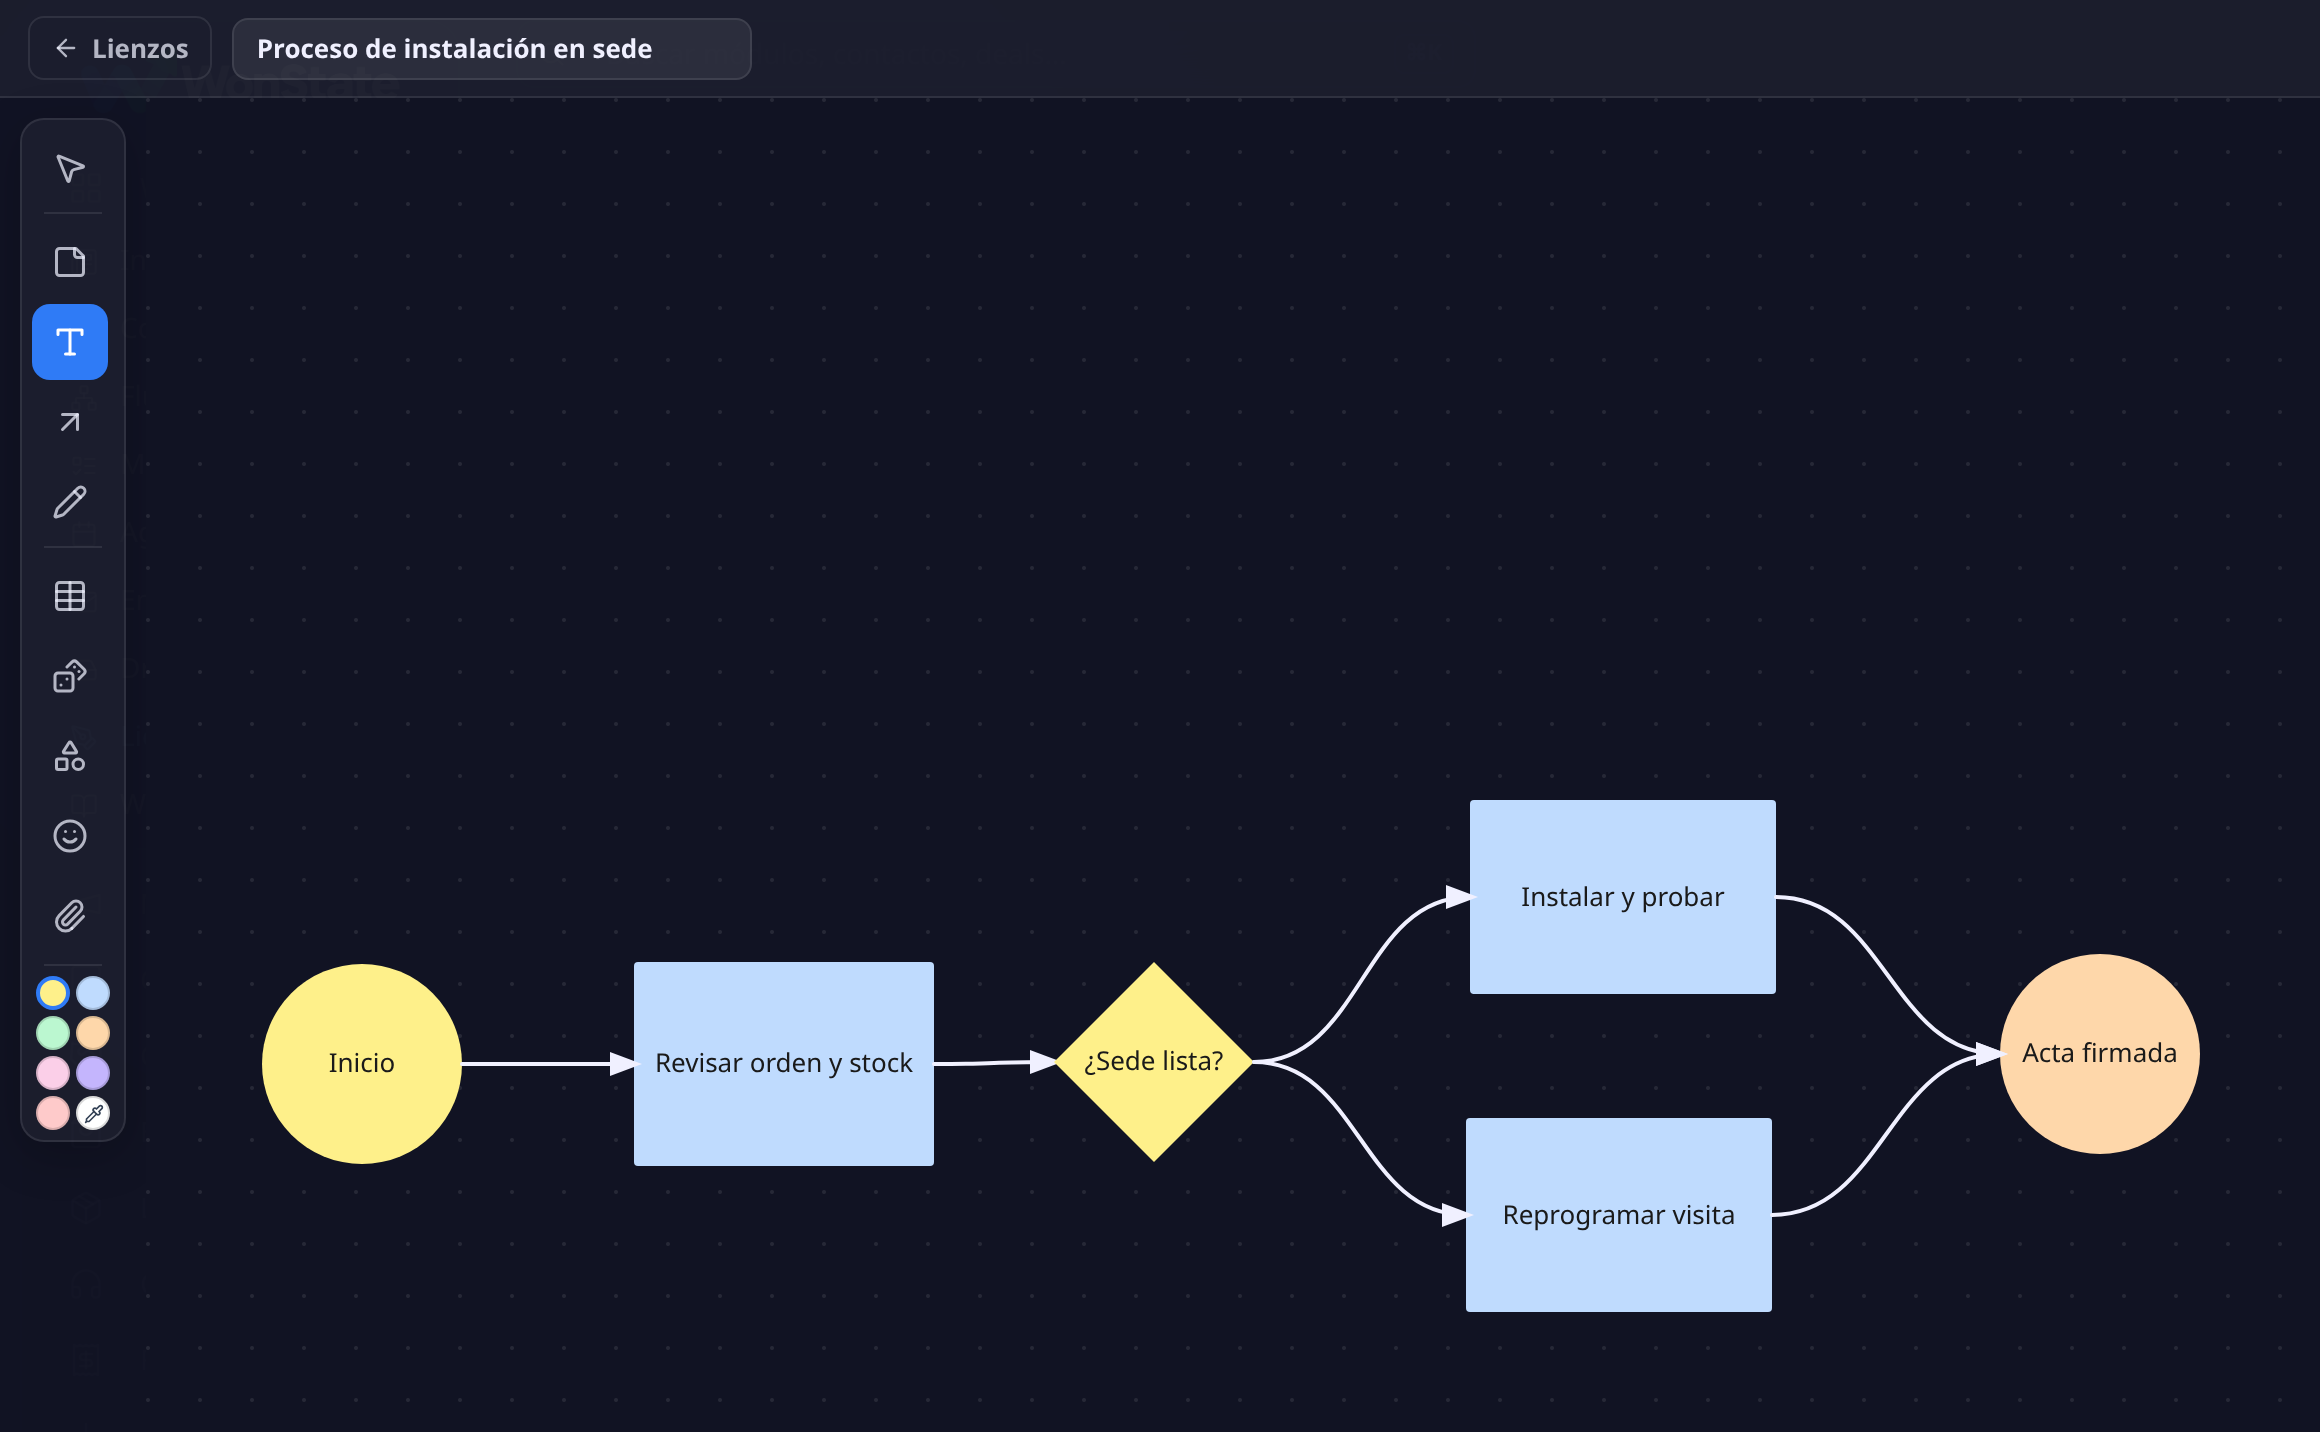This screenshot has width=2320, height=1432.
Task: Pick the orange color swatch
Action: tap(93, 1033)
